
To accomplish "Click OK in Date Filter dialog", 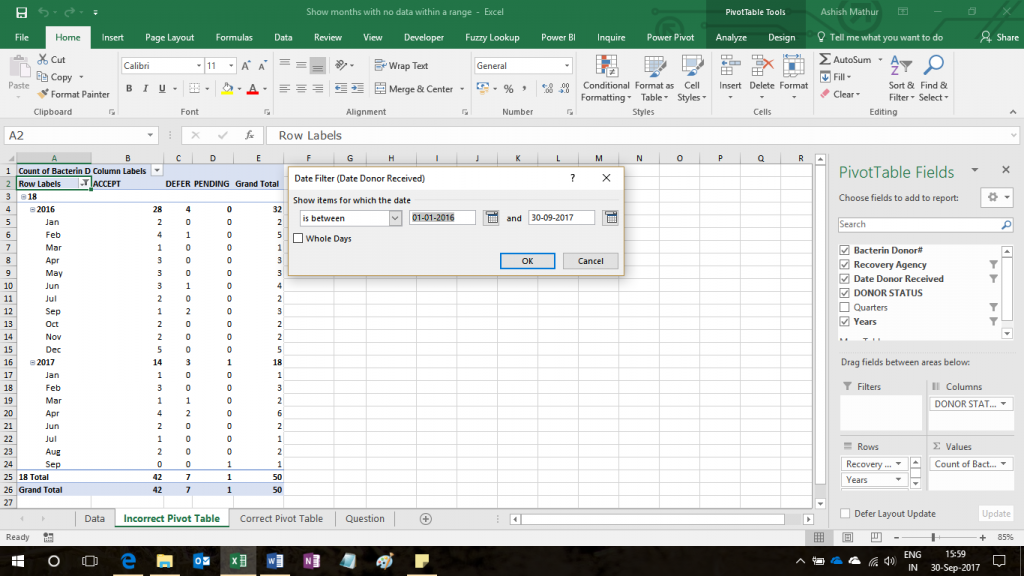I will 527,261.
